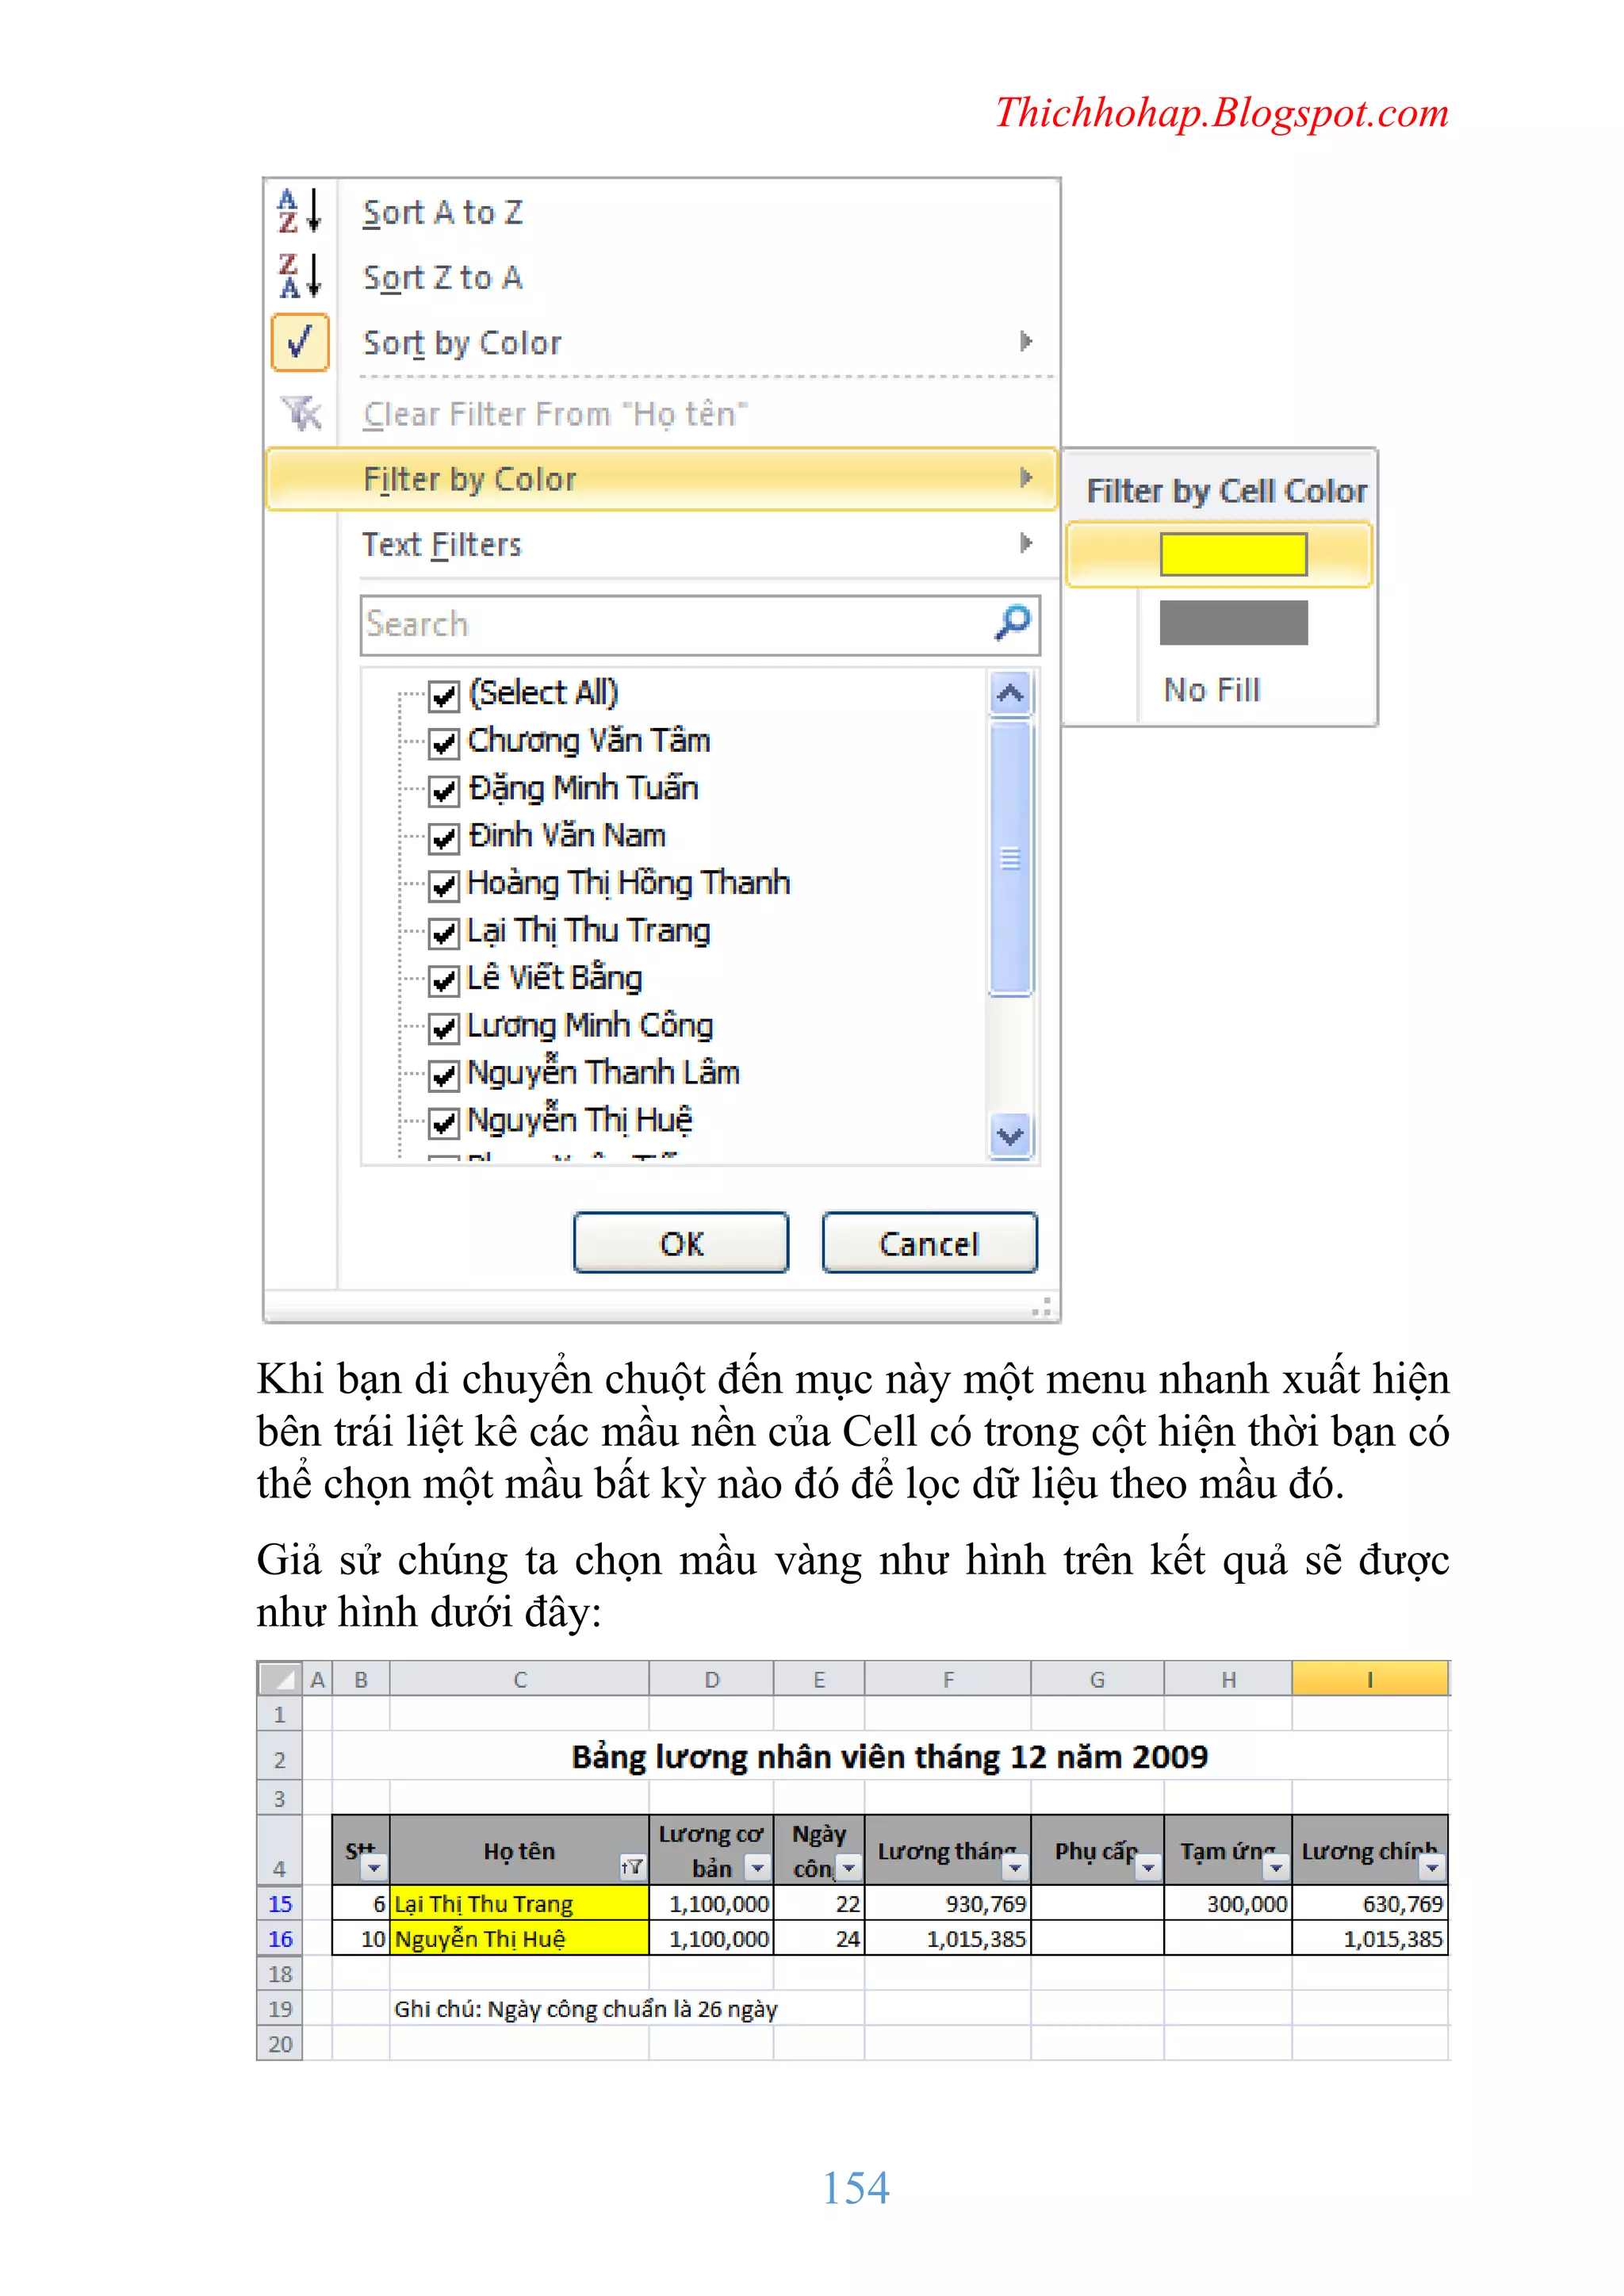
Task: Select column C header
Action: [x=520, y=1680]
